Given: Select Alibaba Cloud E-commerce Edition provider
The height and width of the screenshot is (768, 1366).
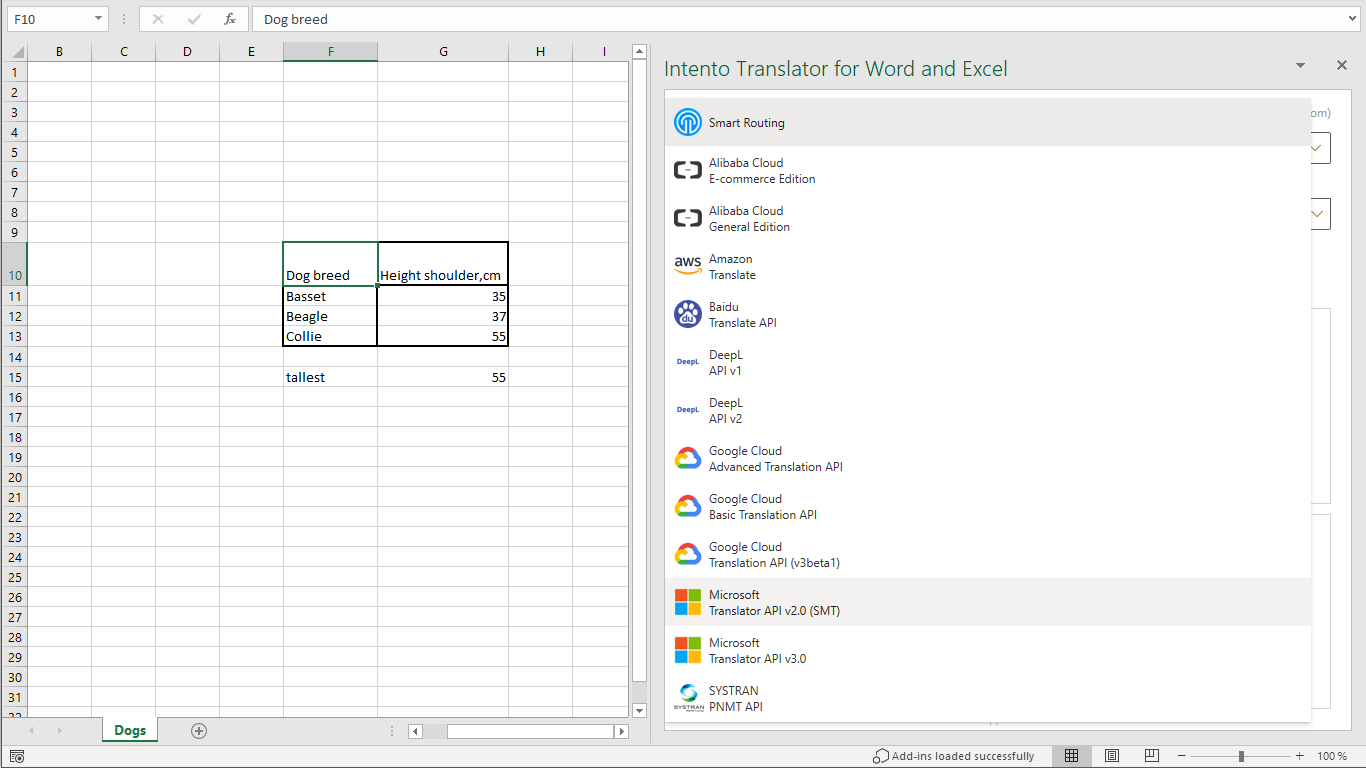Looking at the screenshot, I should pyautogui.click(x=987, y=170).
